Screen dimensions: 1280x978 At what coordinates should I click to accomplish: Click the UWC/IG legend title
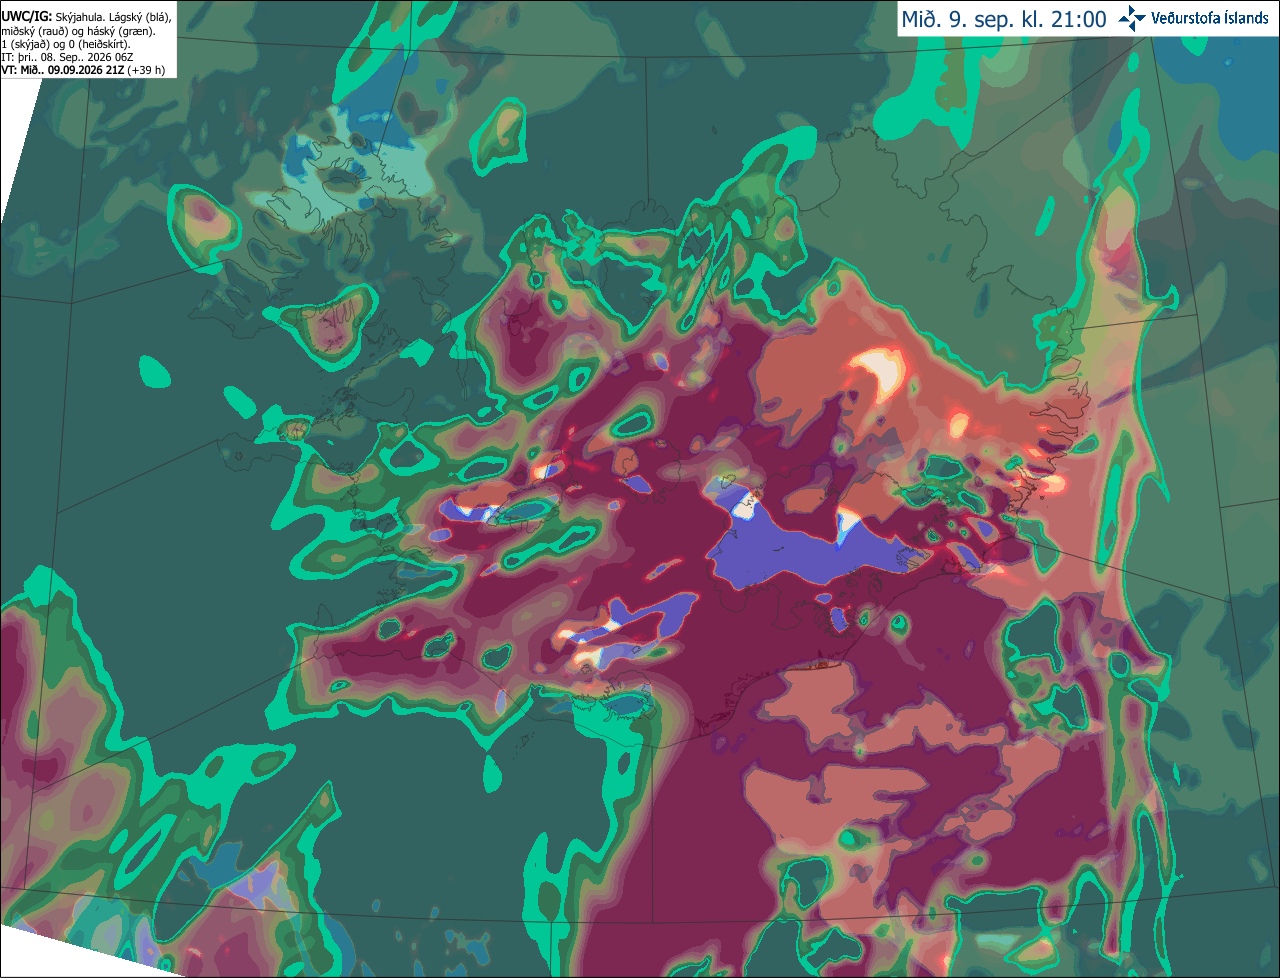tap(26, 17)
